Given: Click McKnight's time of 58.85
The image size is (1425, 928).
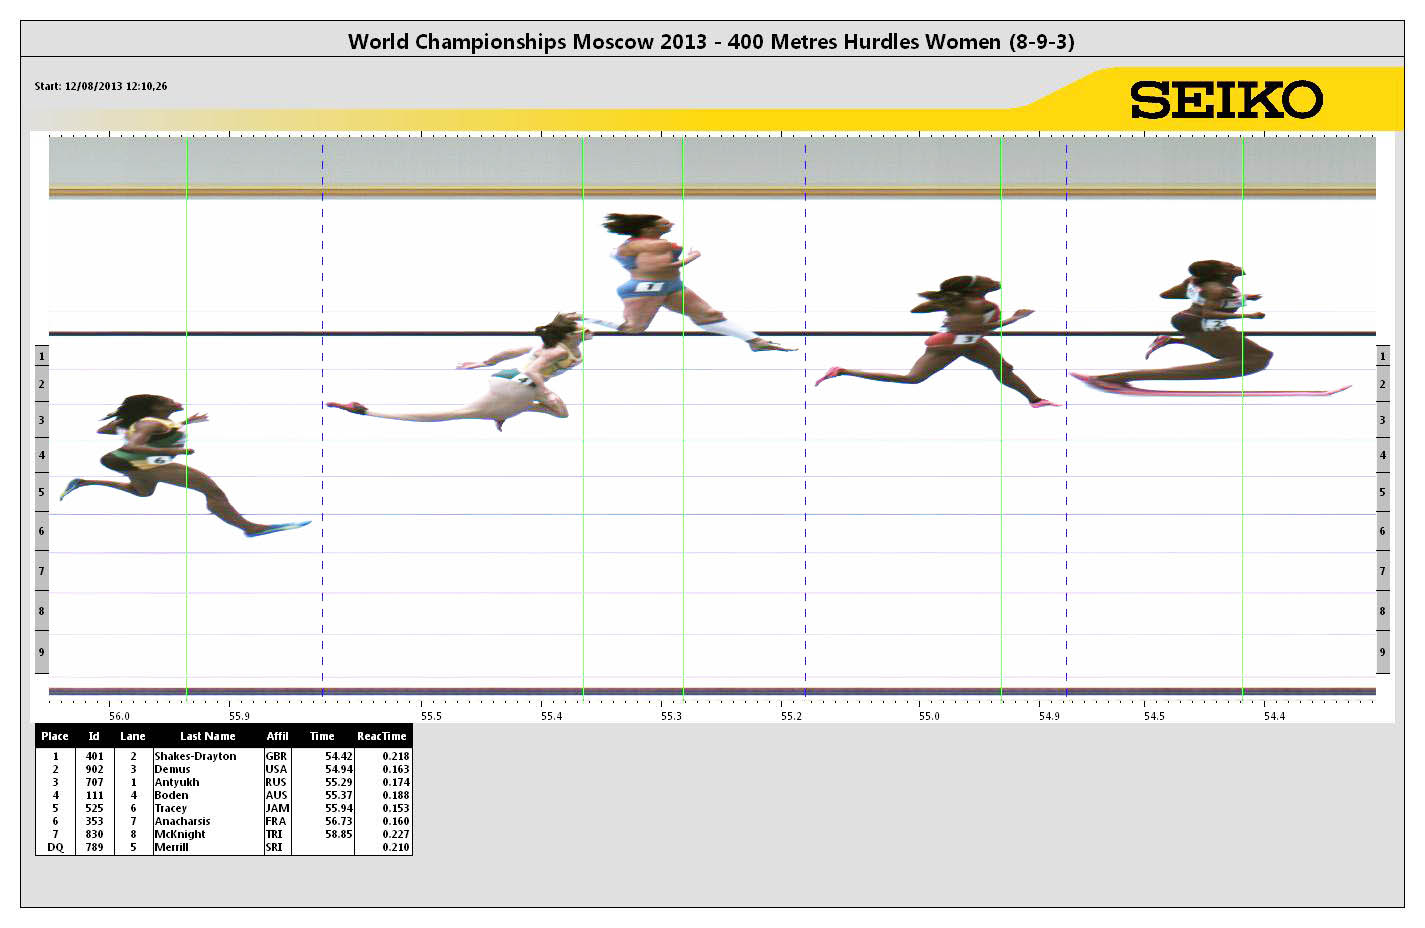Looking at the screenshot, I should click(339, 834).
